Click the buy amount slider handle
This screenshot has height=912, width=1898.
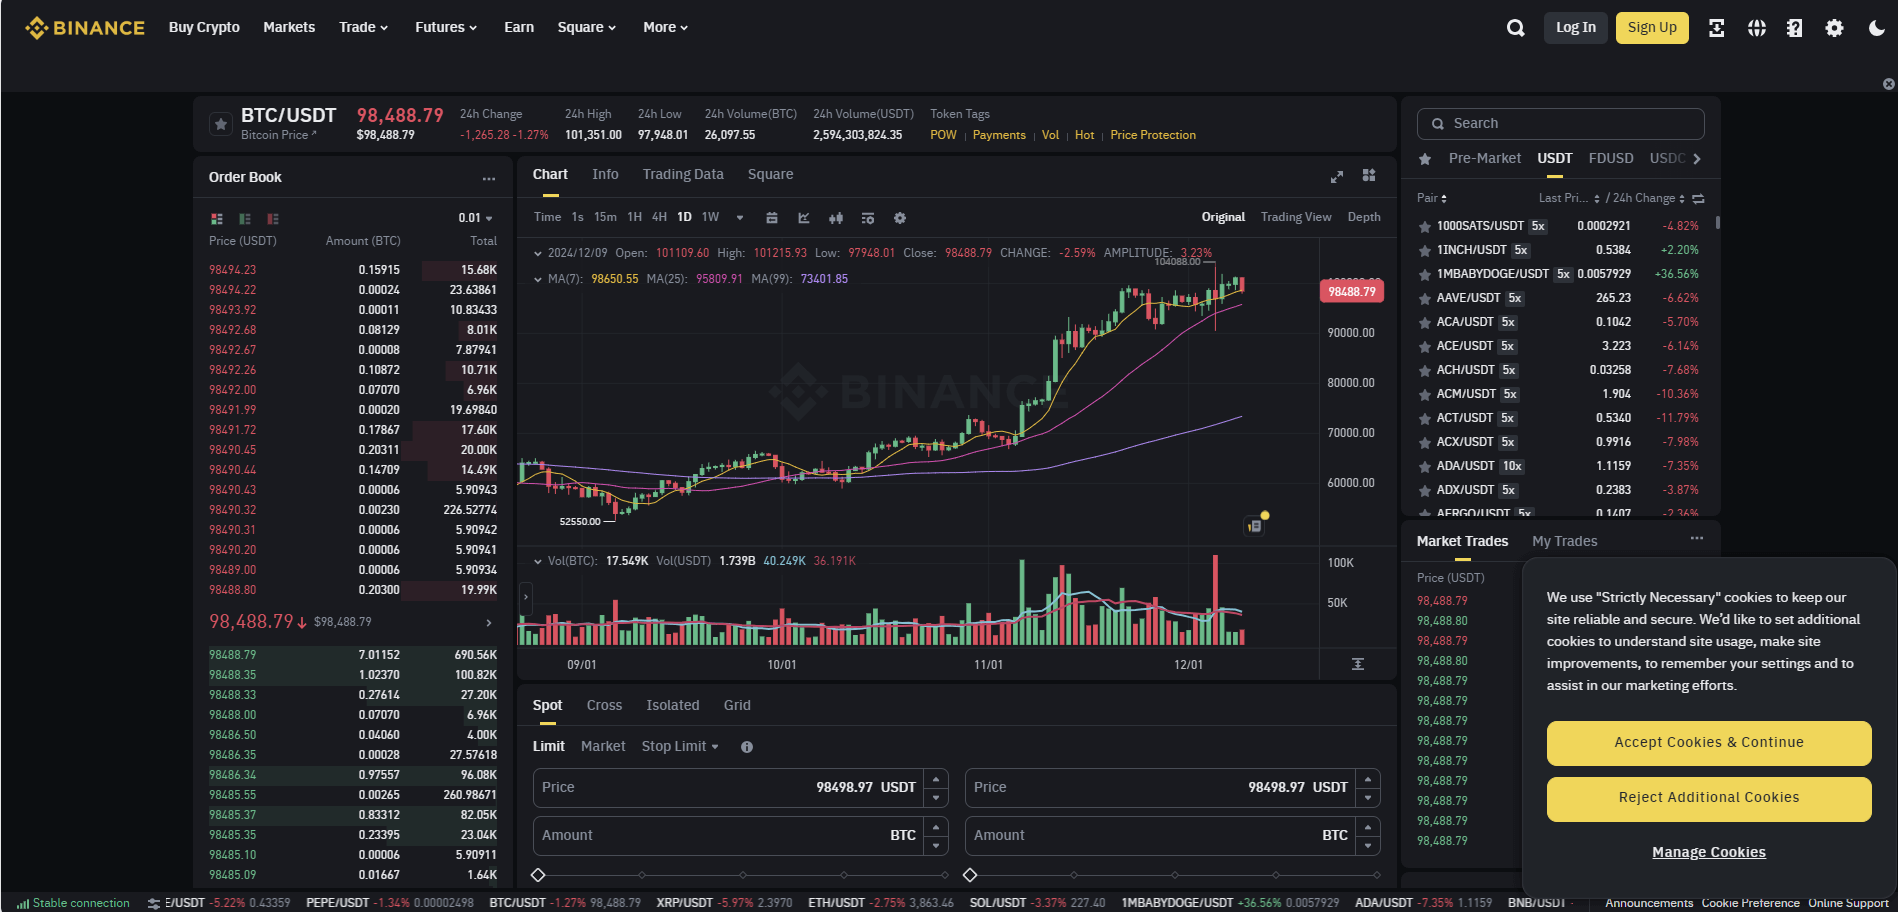[538, 876]
